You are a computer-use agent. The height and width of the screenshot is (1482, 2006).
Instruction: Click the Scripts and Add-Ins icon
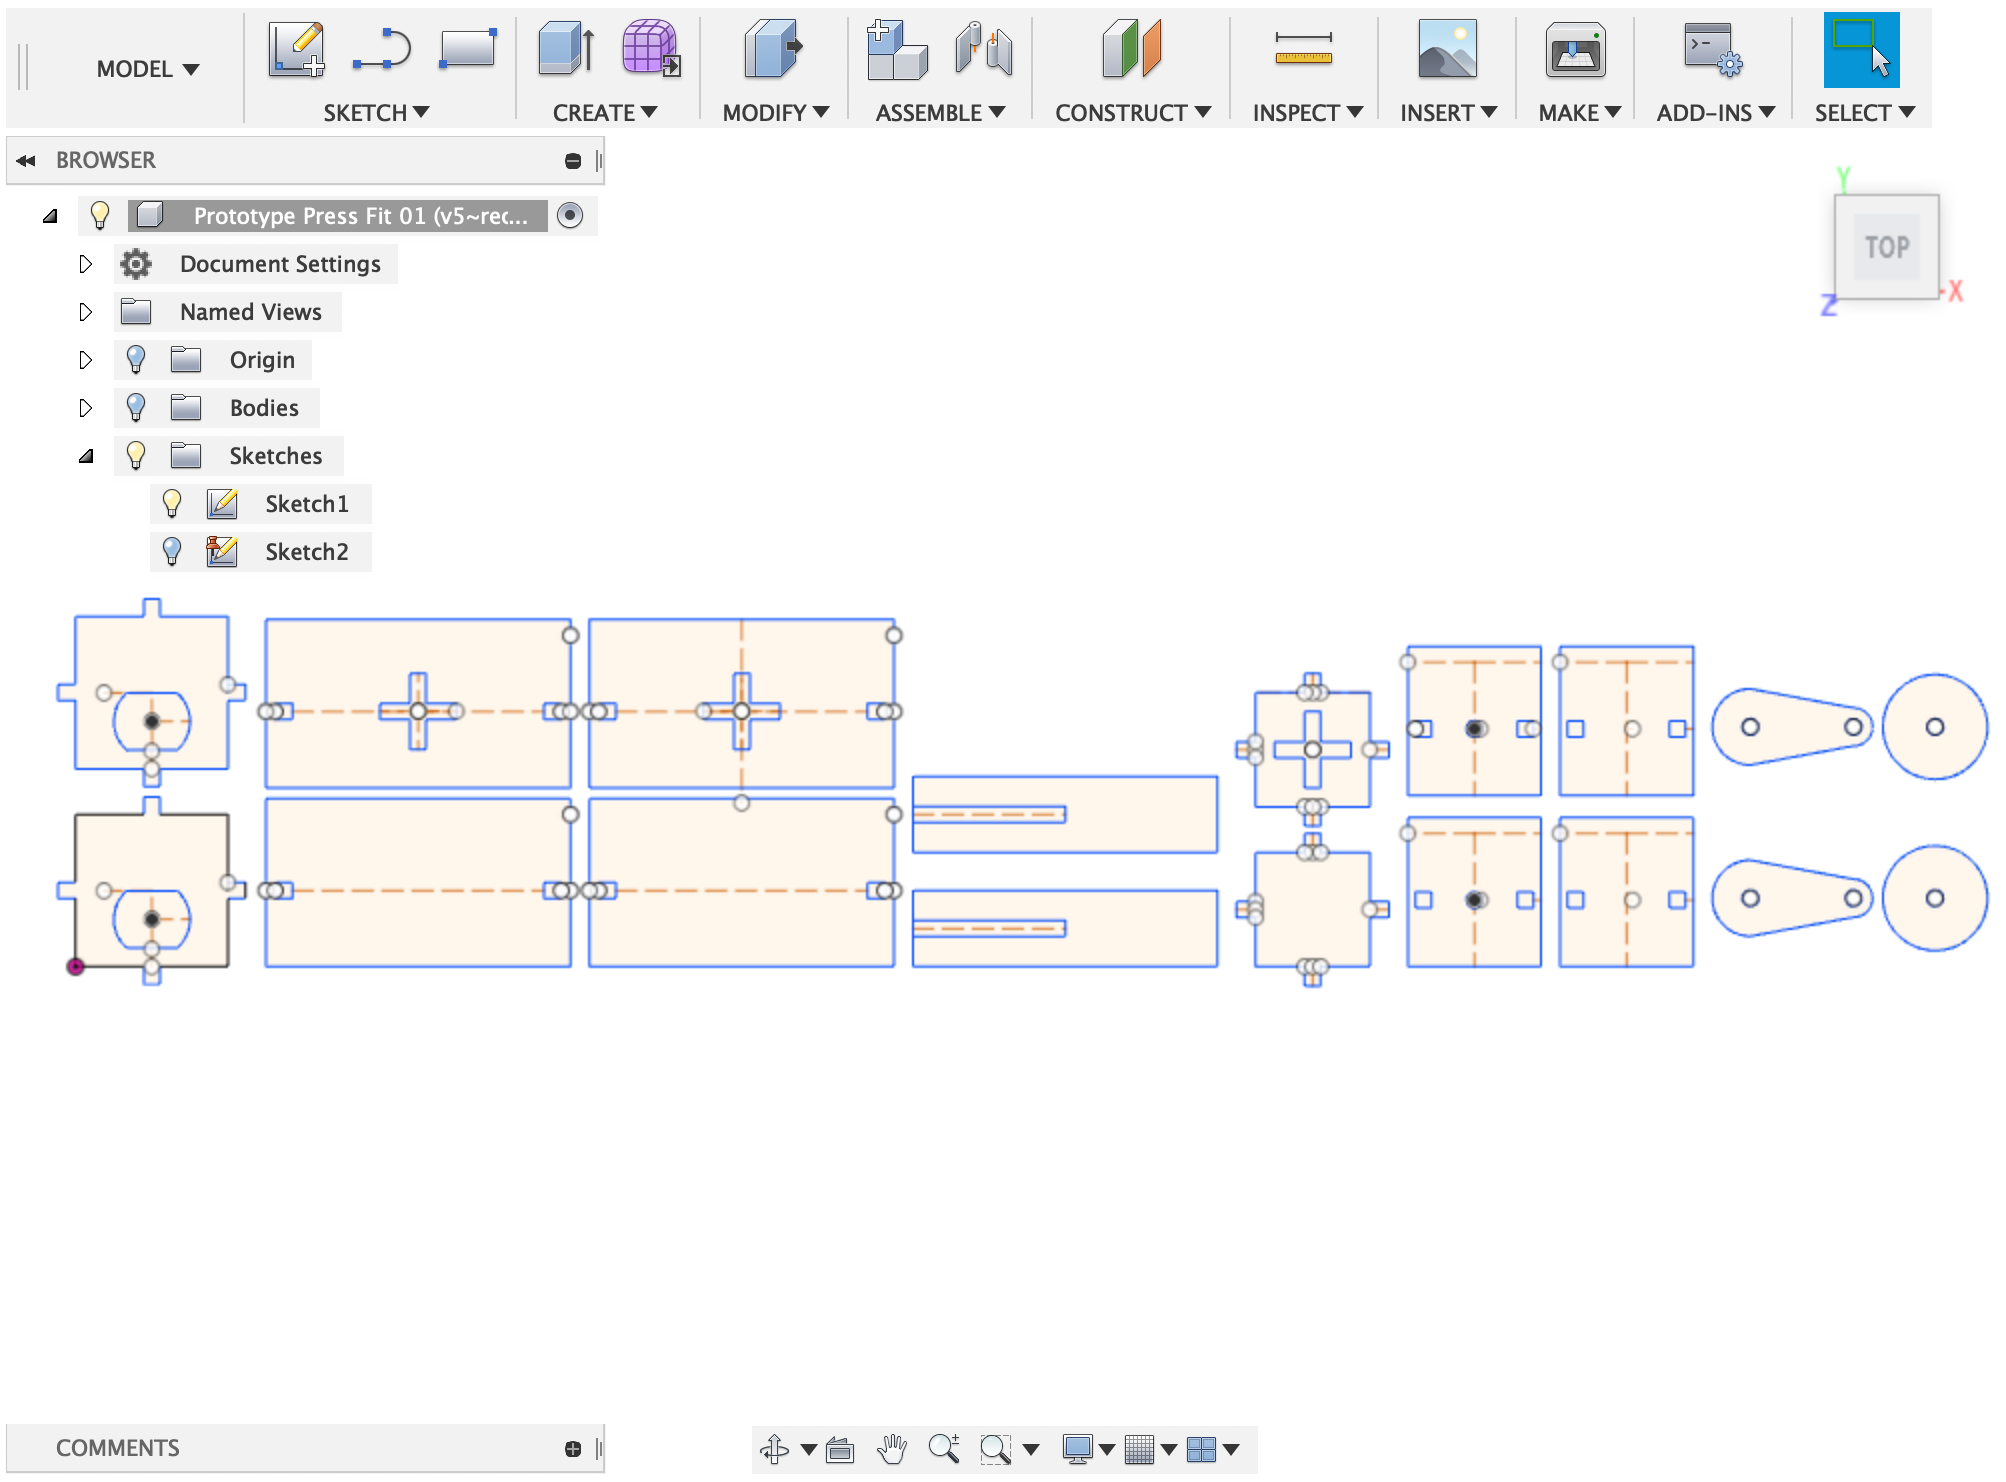1713,50
